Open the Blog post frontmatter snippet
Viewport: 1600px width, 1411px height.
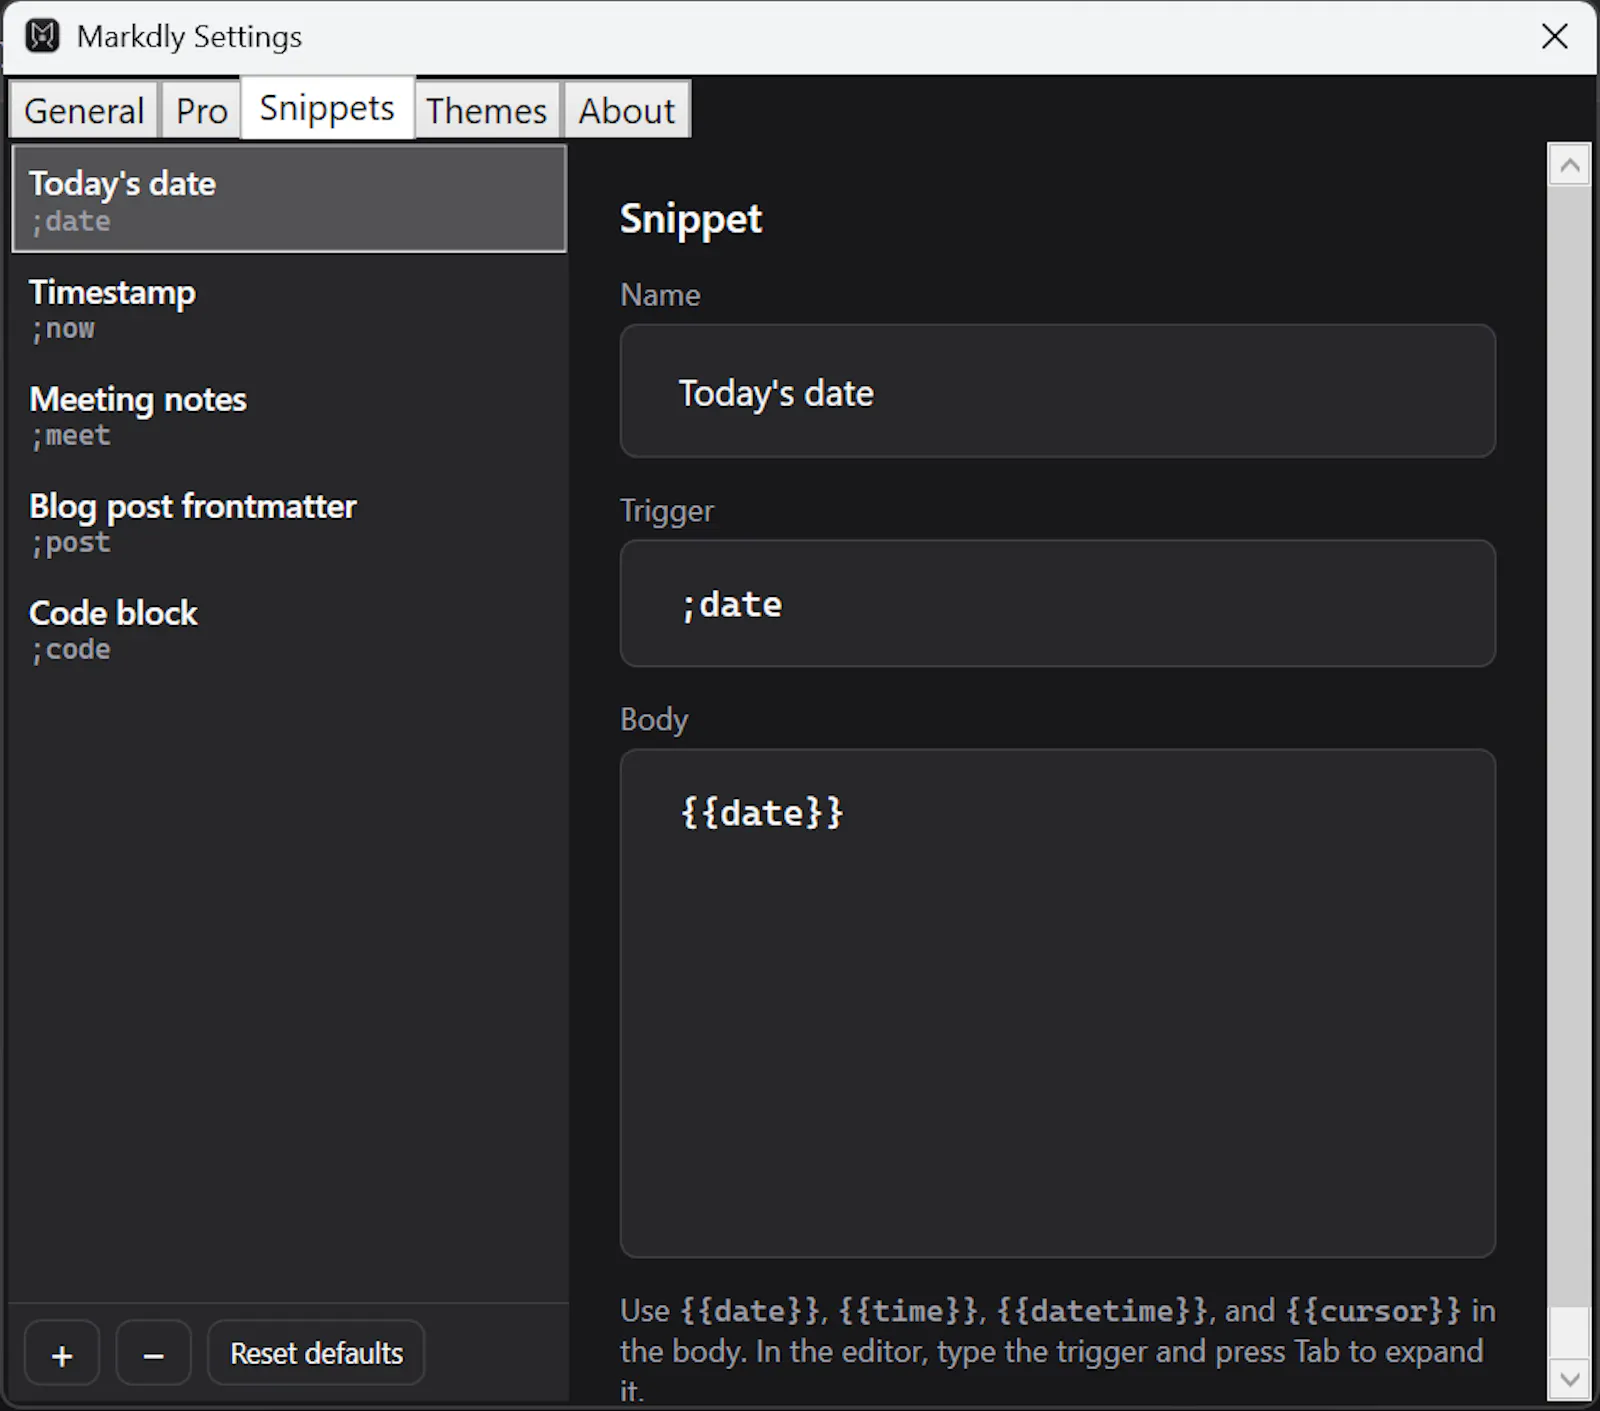point(289,521)
